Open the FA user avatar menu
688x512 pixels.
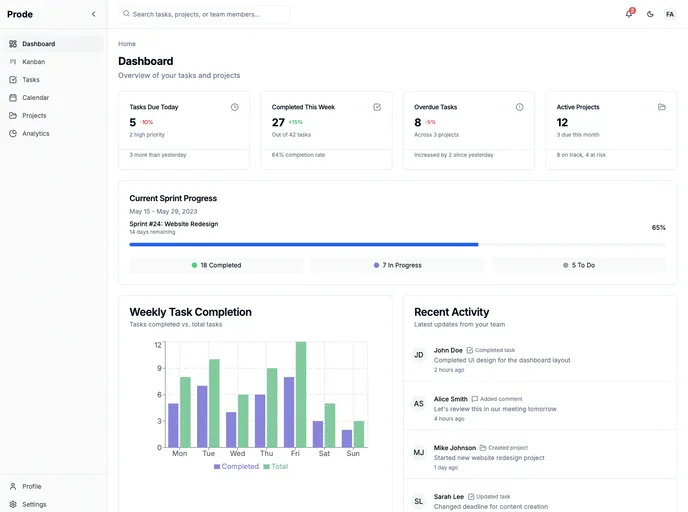[670, 14]
